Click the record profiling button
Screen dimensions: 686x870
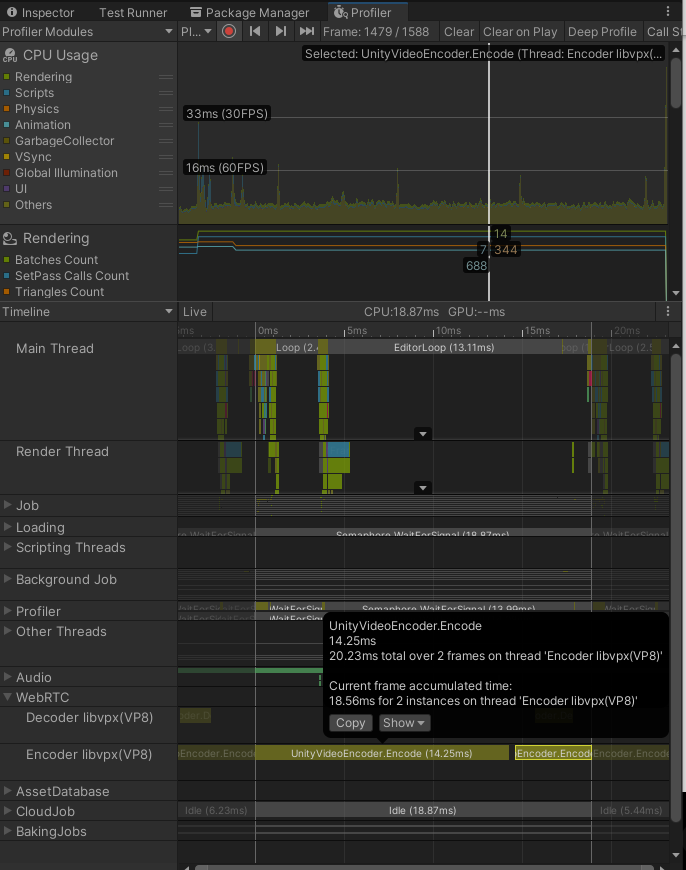[229, 32]
